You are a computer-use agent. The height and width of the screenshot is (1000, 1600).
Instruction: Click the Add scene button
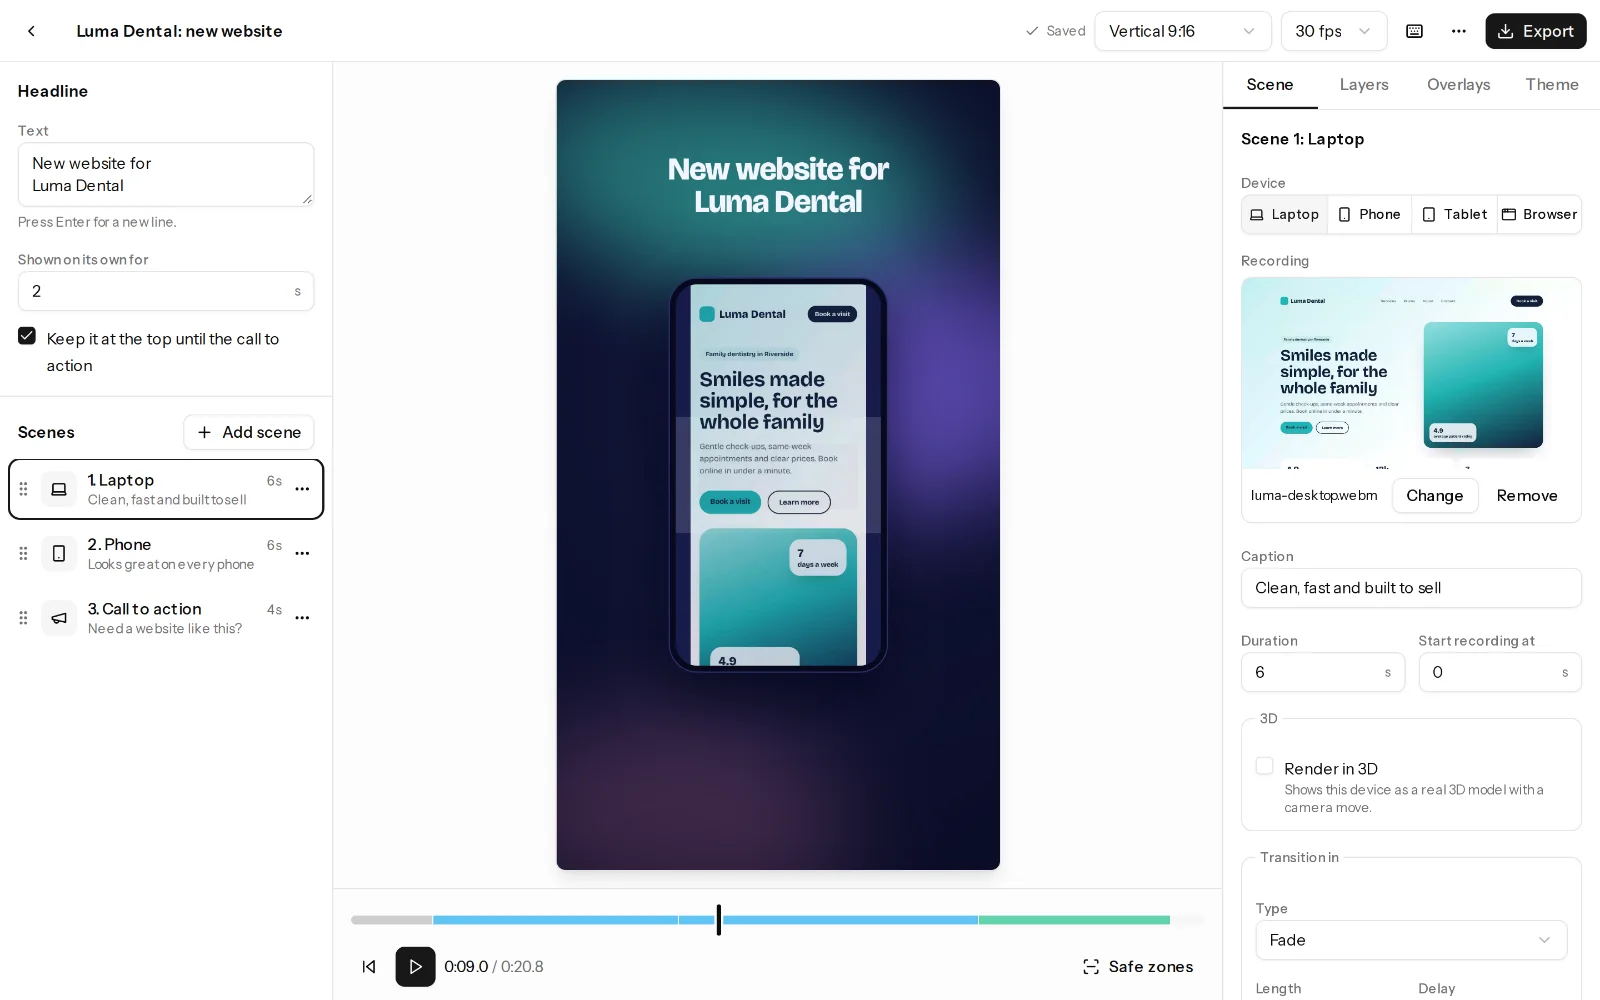(x=249, y=432)
